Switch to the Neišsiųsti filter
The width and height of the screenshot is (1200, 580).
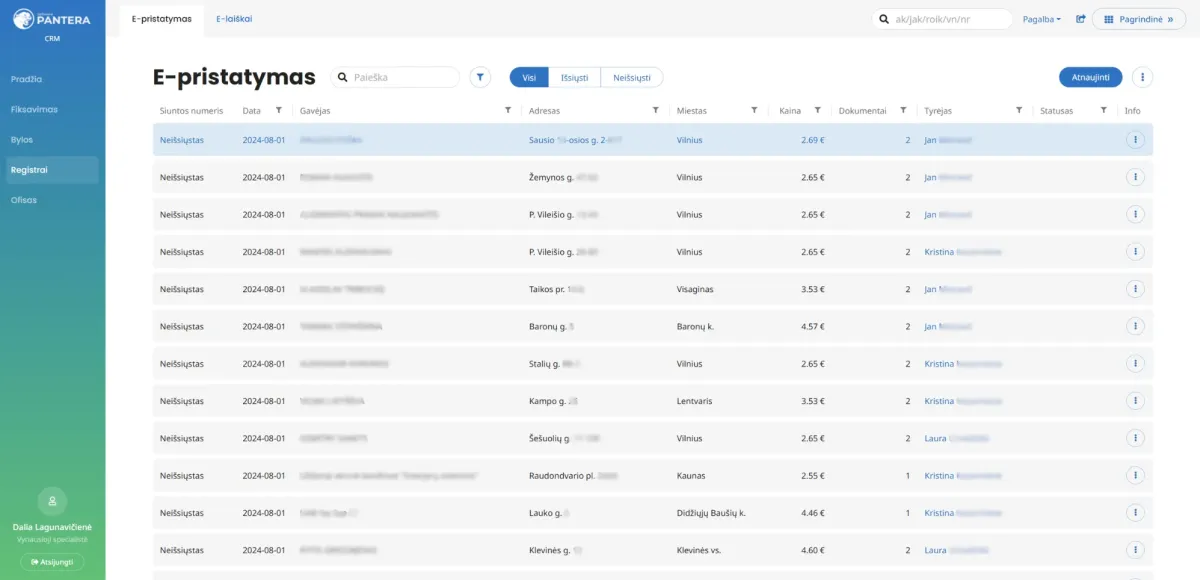point(632,77)
